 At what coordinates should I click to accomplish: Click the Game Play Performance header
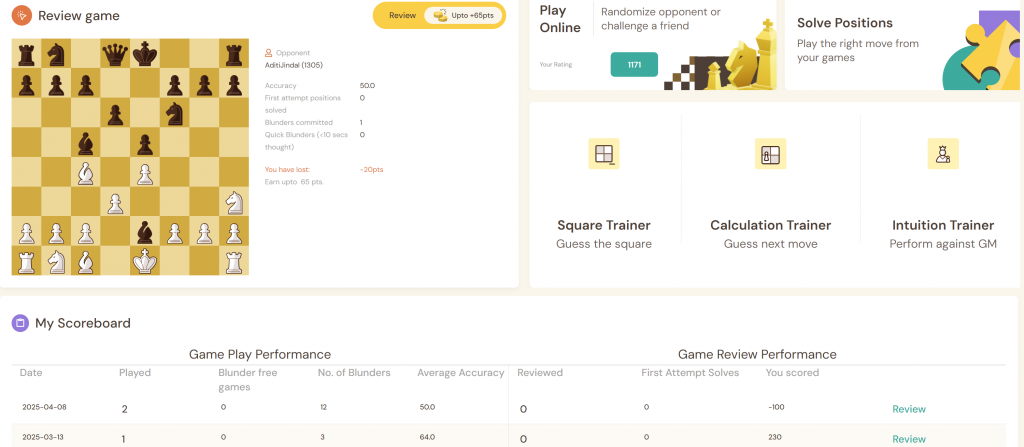[x=260, y=354]
